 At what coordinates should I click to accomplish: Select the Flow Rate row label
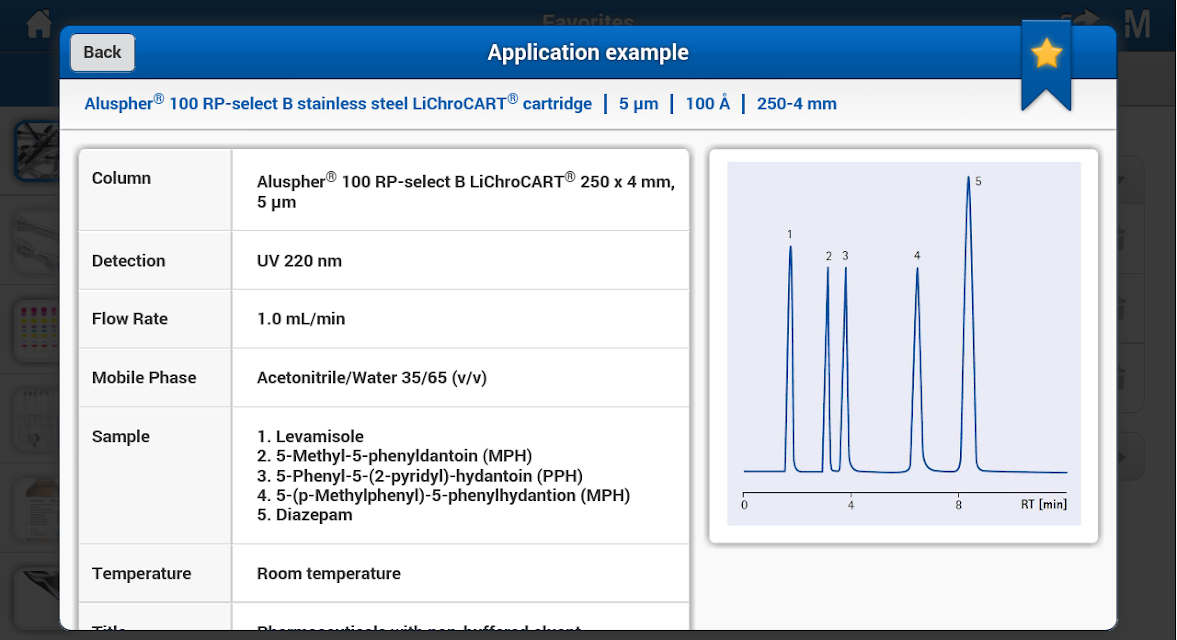click(130, 319)
